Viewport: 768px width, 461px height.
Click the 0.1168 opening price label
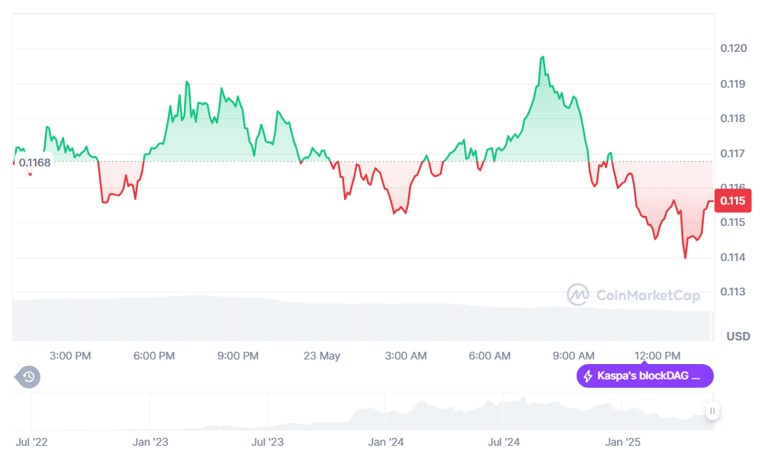34,162
